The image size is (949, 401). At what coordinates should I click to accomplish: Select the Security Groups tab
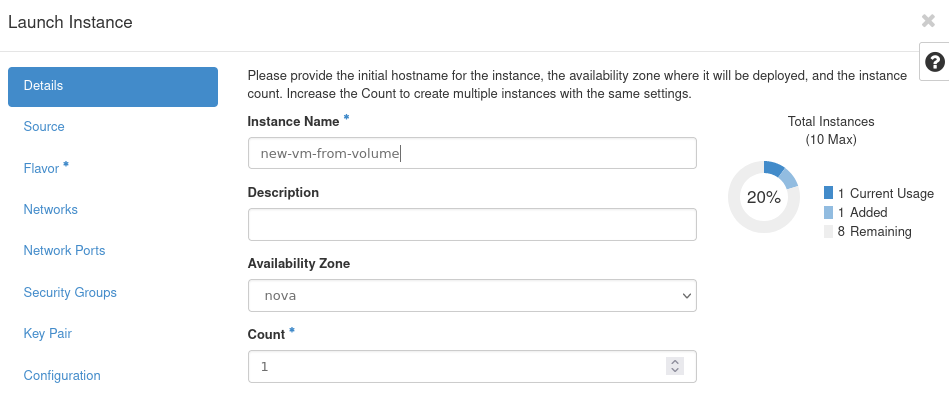[70, 293]
